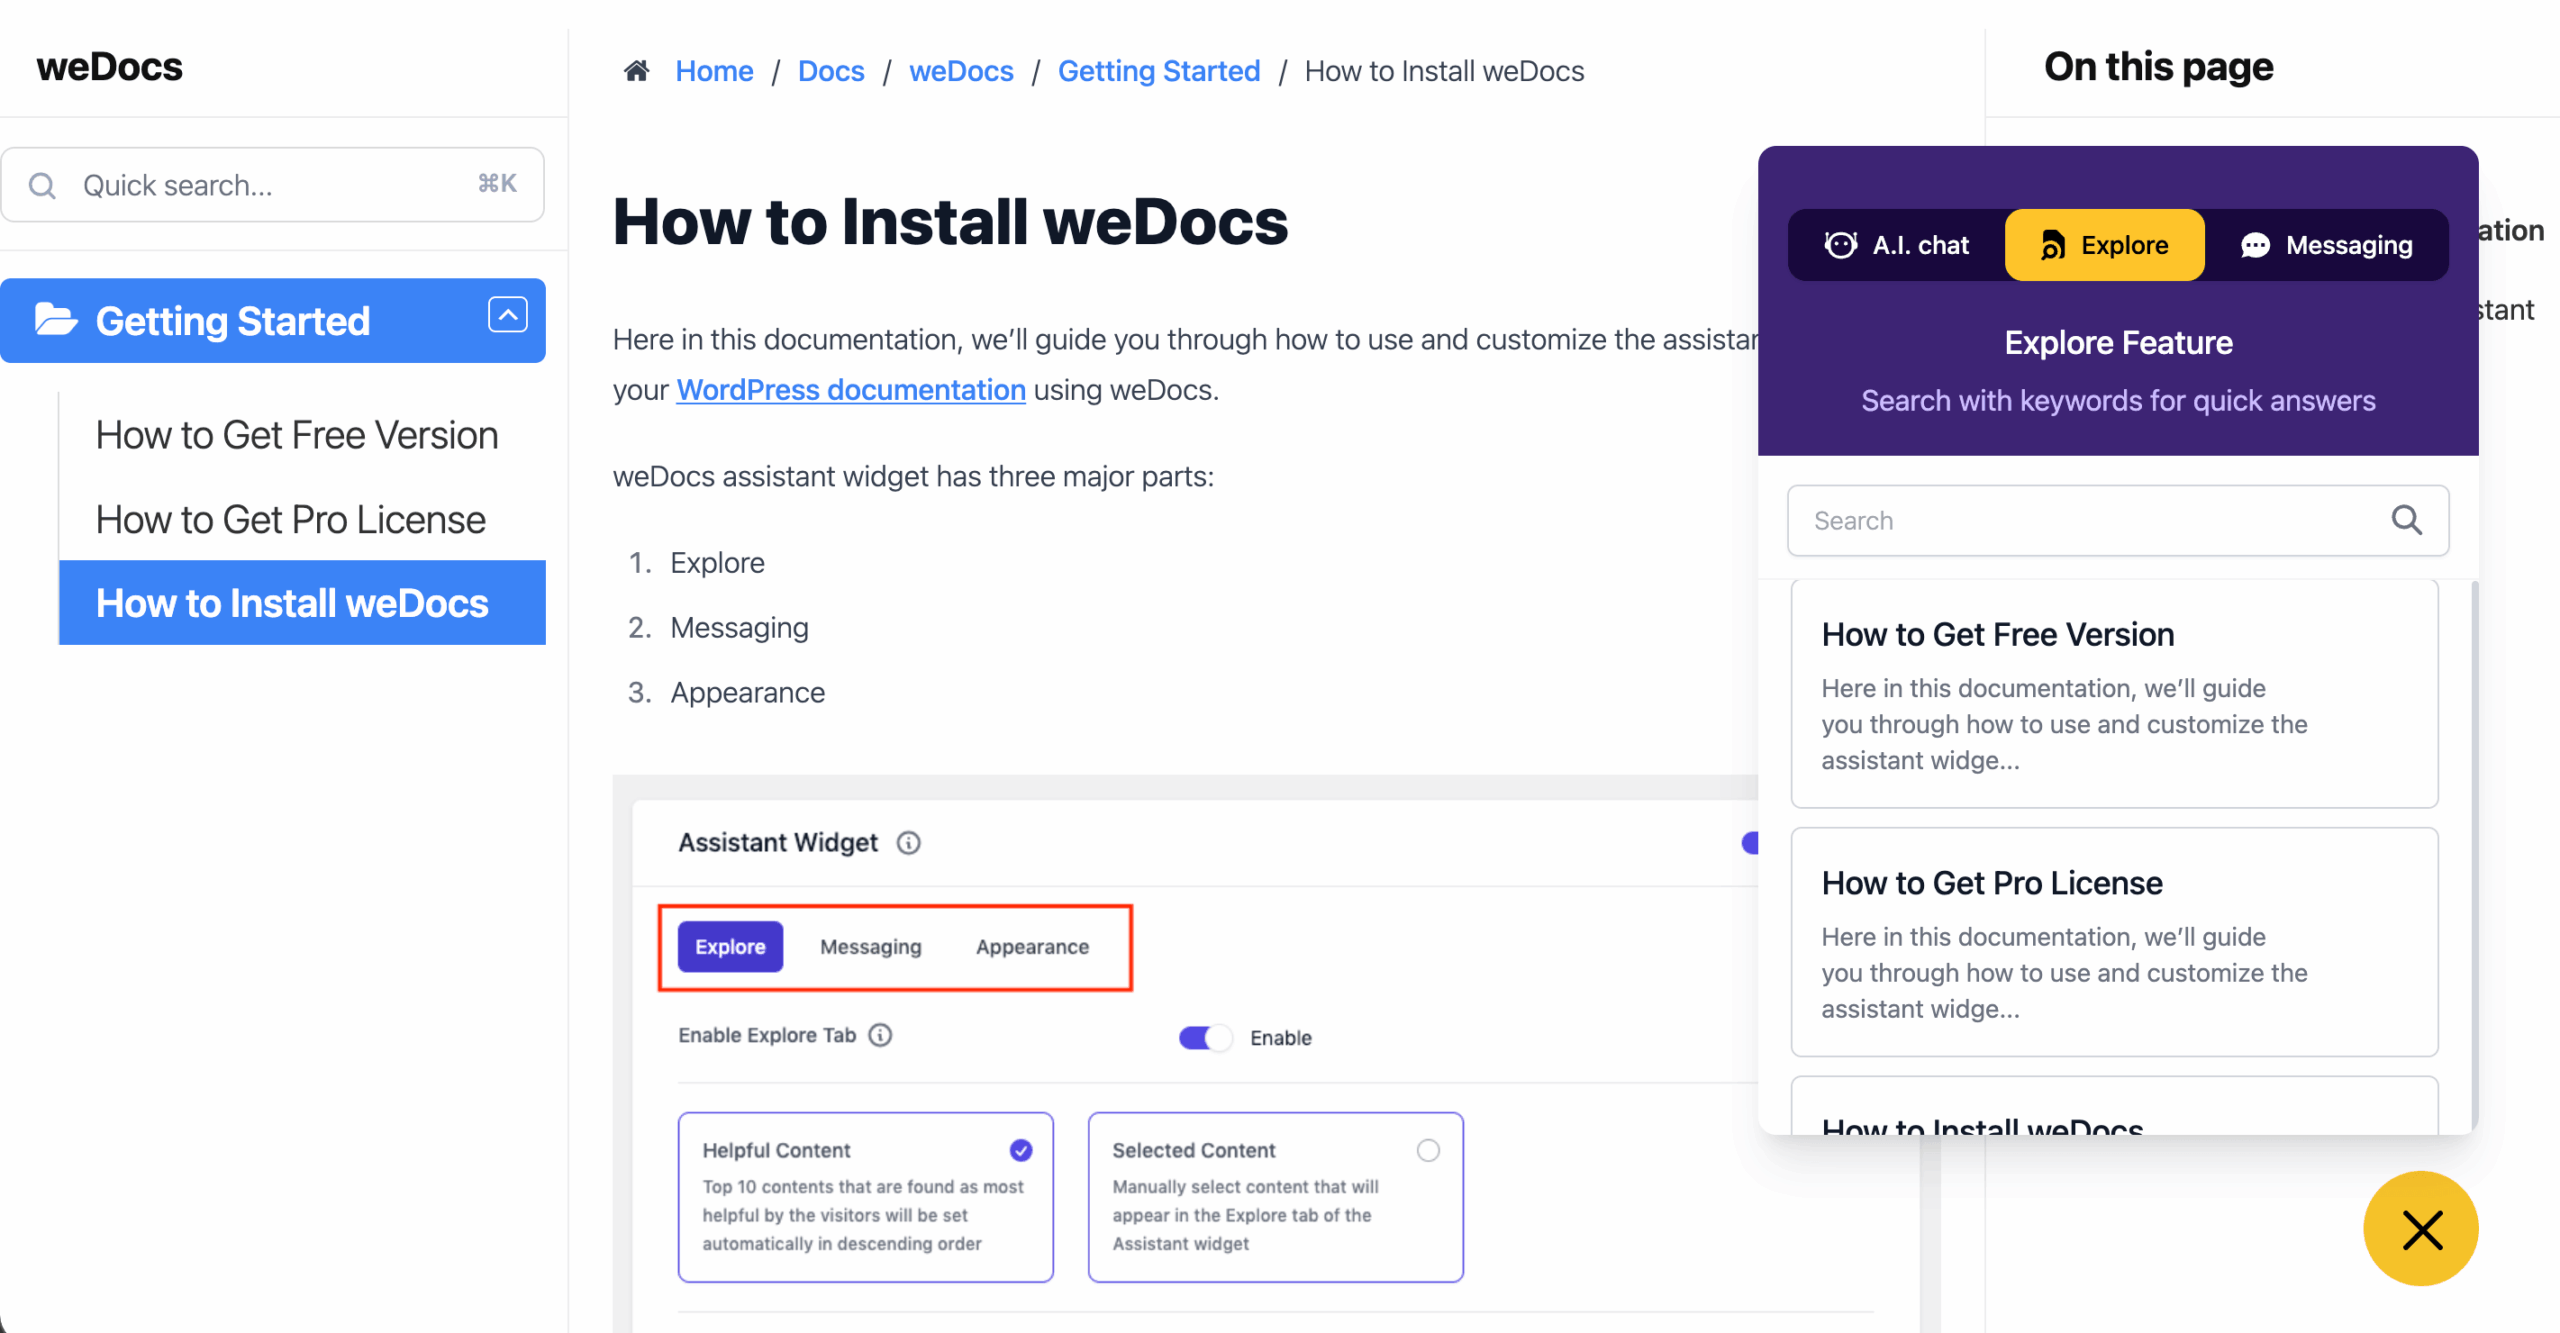Close the assistant widget with yellow X
The width and height of the screenshot is (2560, 1333).
pos(2420,1229)
